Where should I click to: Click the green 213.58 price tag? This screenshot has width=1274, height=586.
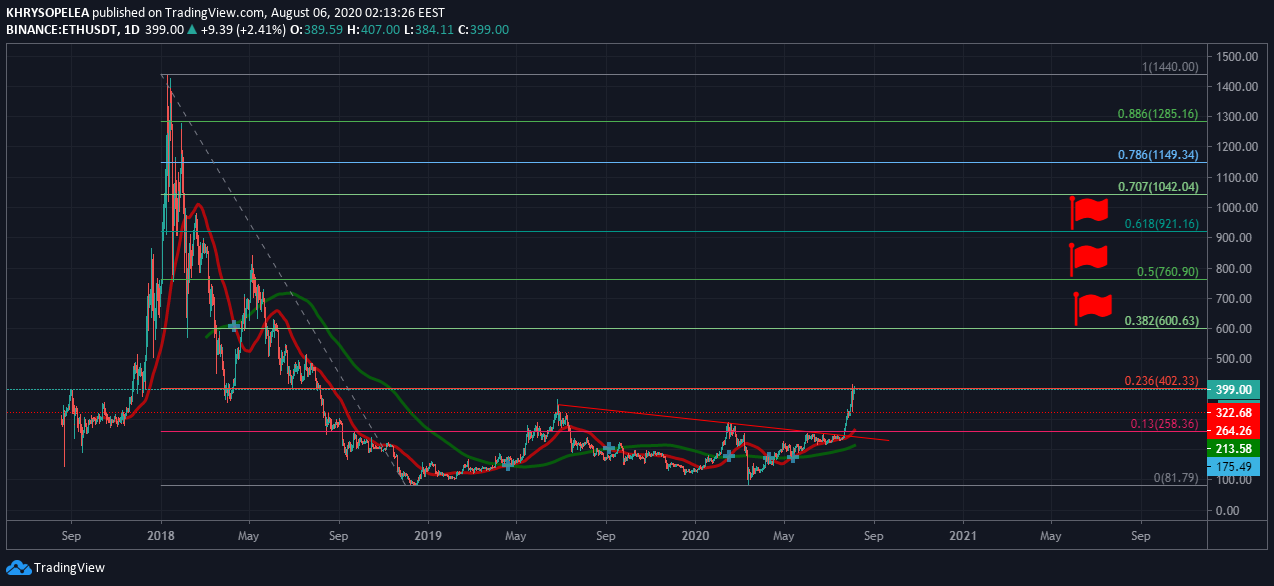(x=1234, y=449)
